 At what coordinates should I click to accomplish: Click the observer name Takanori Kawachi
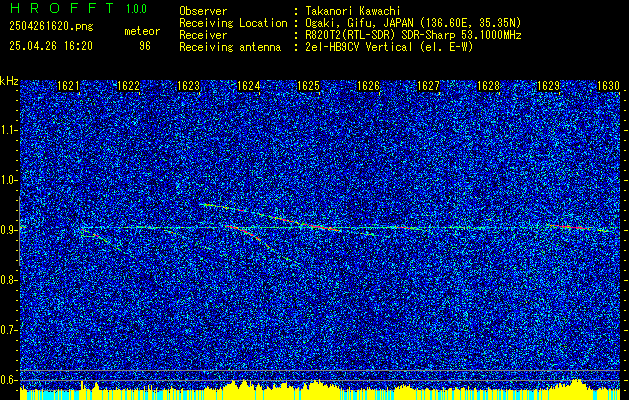point(353,11)
